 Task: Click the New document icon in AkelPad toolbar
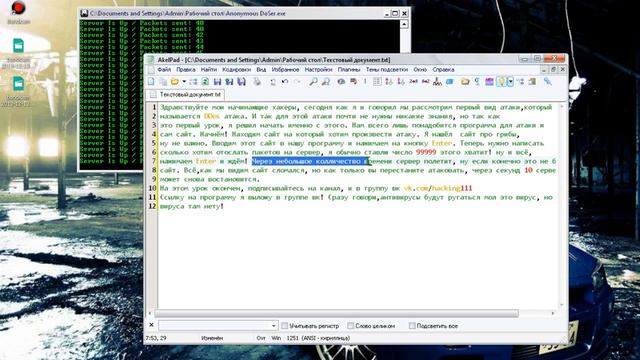click(151, 82)
